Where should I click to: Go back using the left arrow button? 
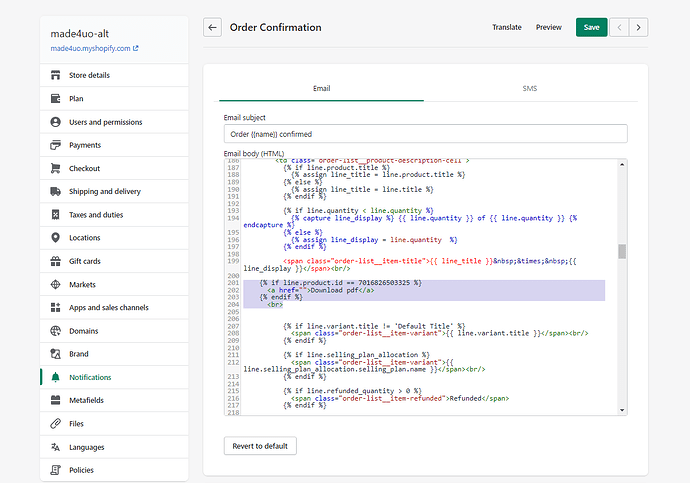tap(212, 28)
